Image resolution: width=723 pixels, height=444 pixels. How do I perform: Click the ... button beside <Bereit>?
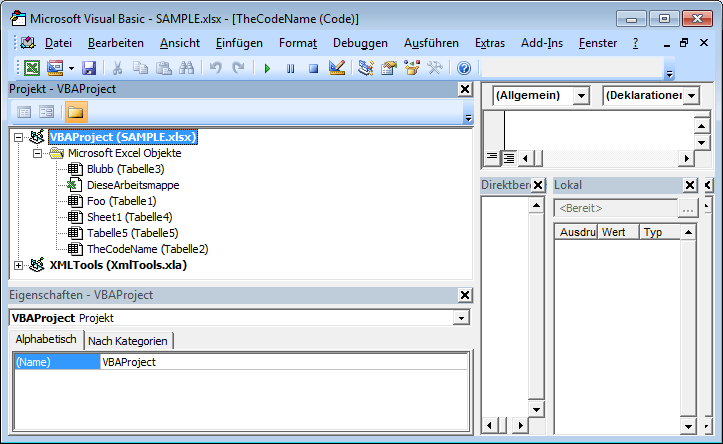pyautogui.click(x=687, y=208)
